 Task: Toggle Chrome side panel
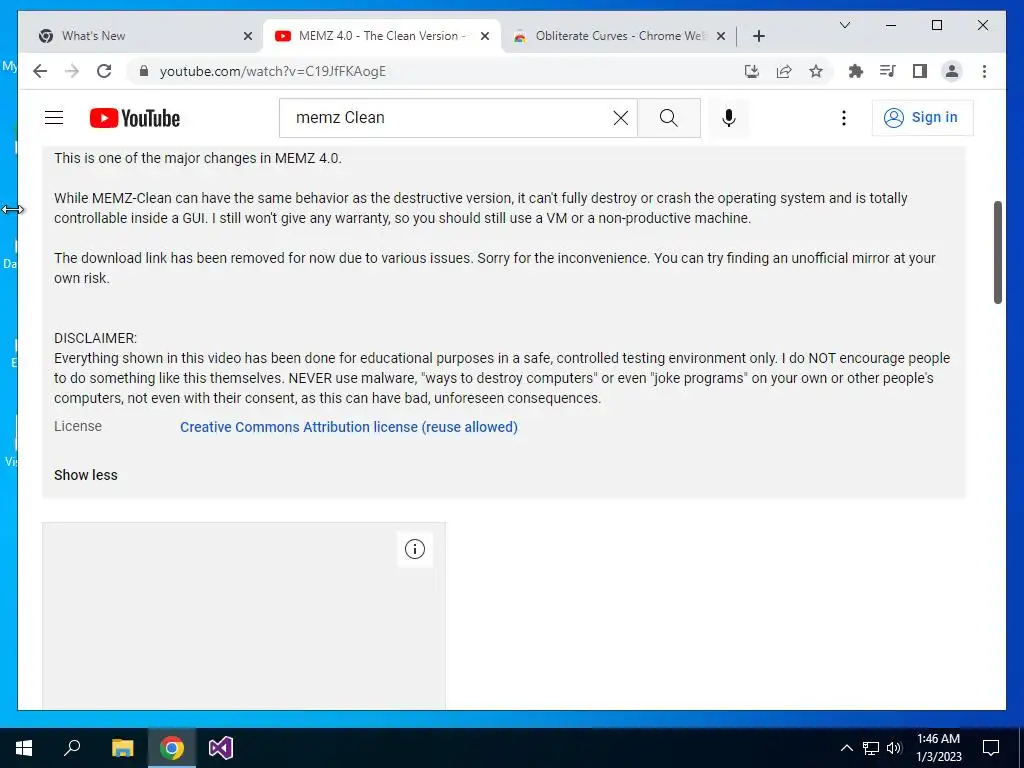coord(920,71)
